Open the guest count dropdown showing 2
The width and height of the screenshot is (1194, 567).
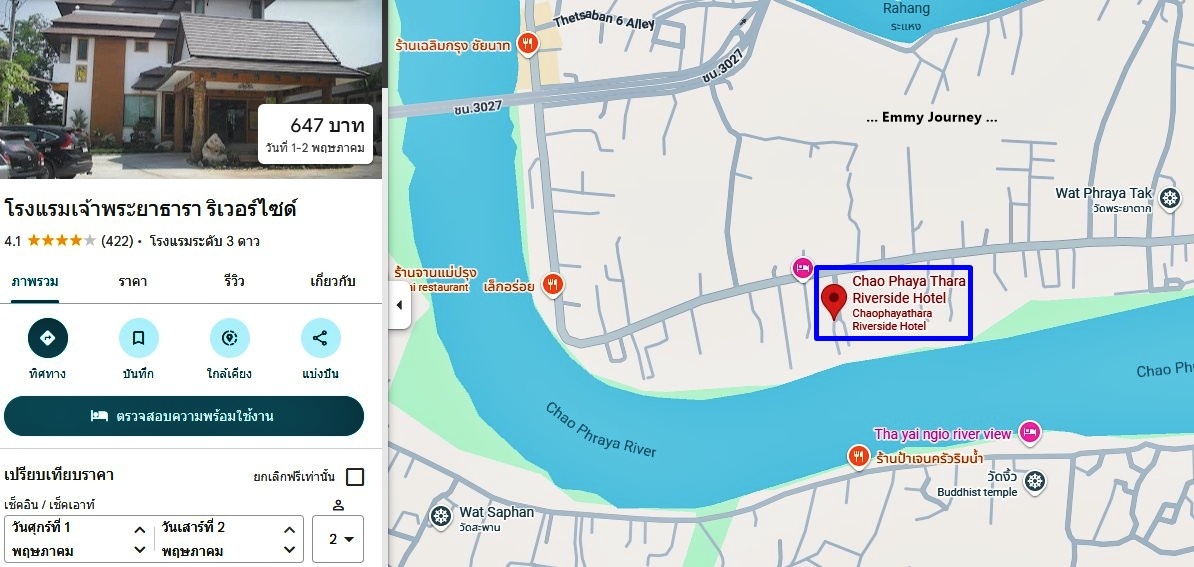pos(338,539)
